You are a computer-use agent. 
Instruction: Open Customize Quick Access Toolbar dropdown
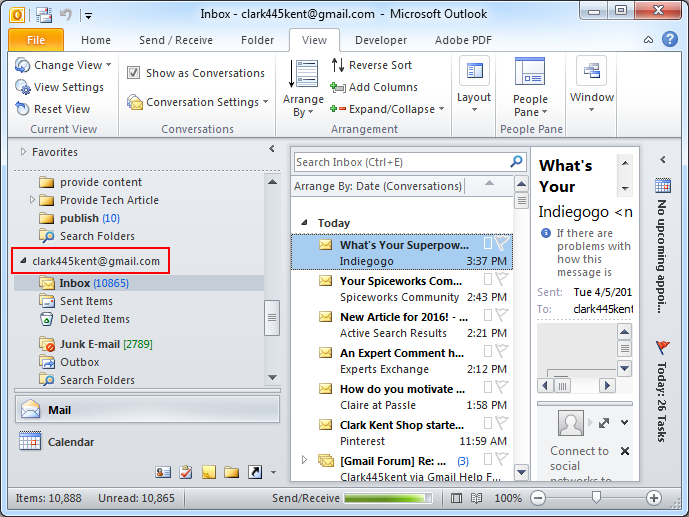tap(88, 16)
